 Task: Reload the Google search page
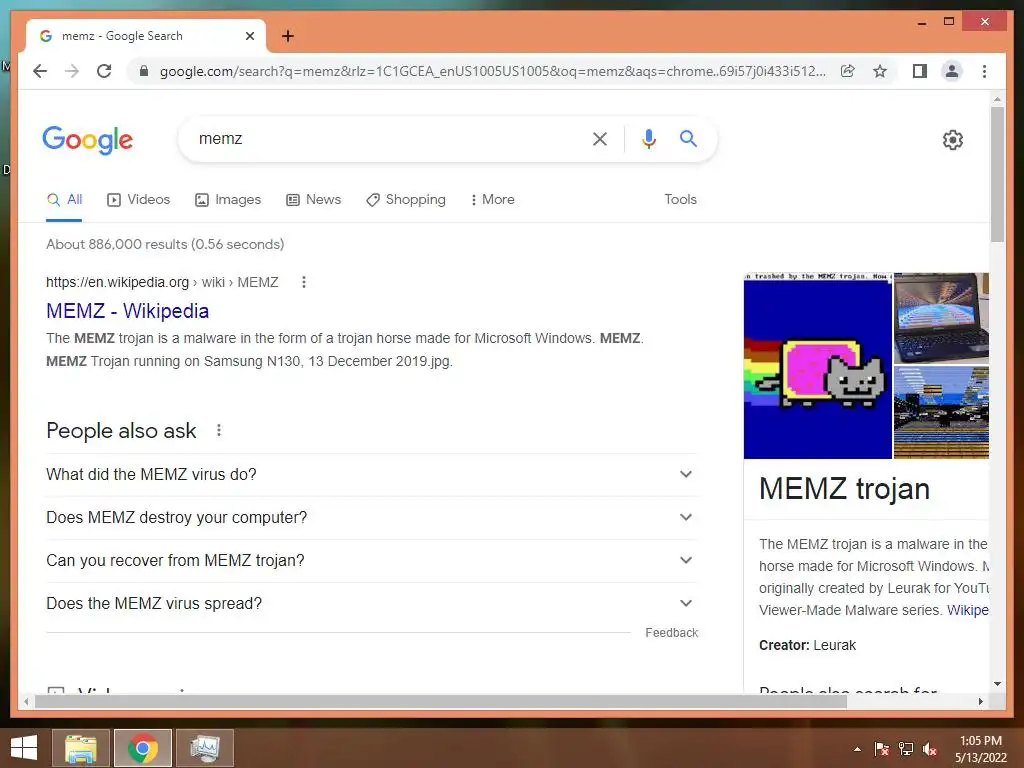pyautogui.click(x=104, y=71)
